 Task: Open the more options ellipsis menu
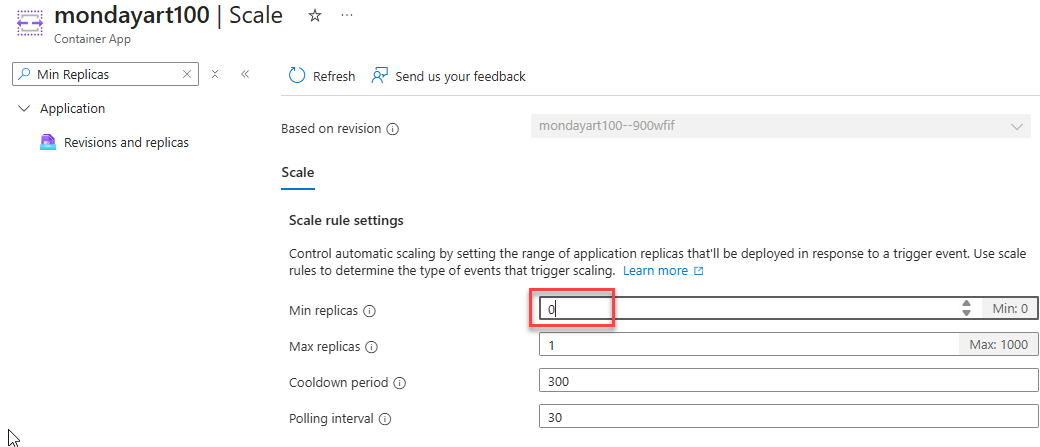347,15
